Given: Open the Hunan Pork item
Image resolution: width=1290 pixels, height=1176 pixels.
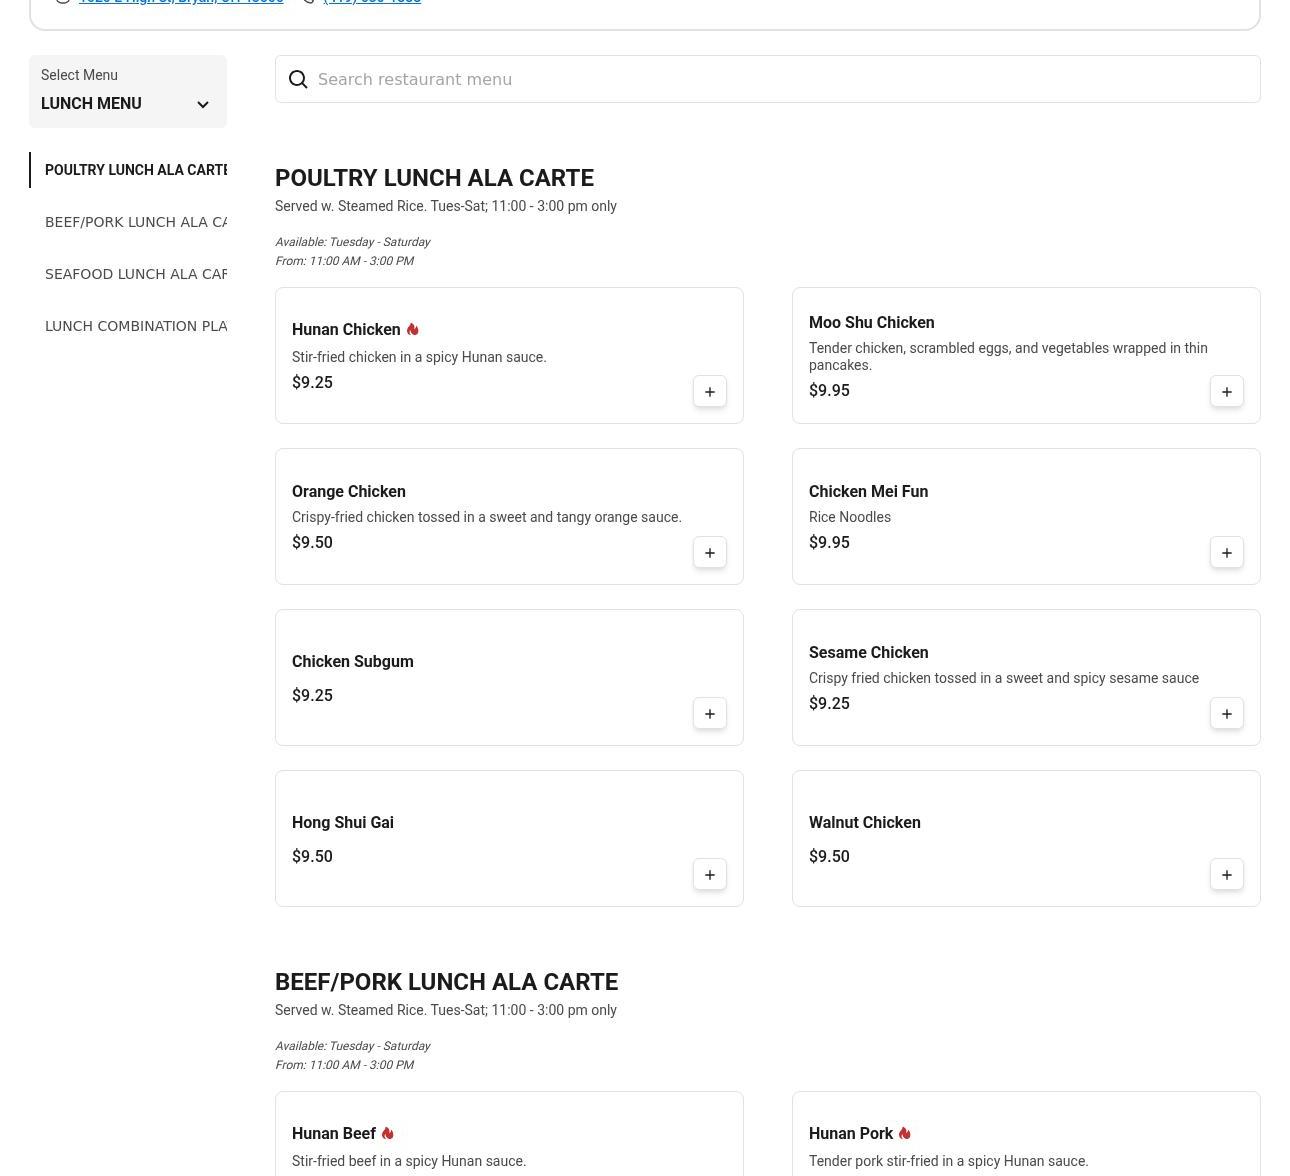Looking at the screenshot, I should (x=851, y=1134).
